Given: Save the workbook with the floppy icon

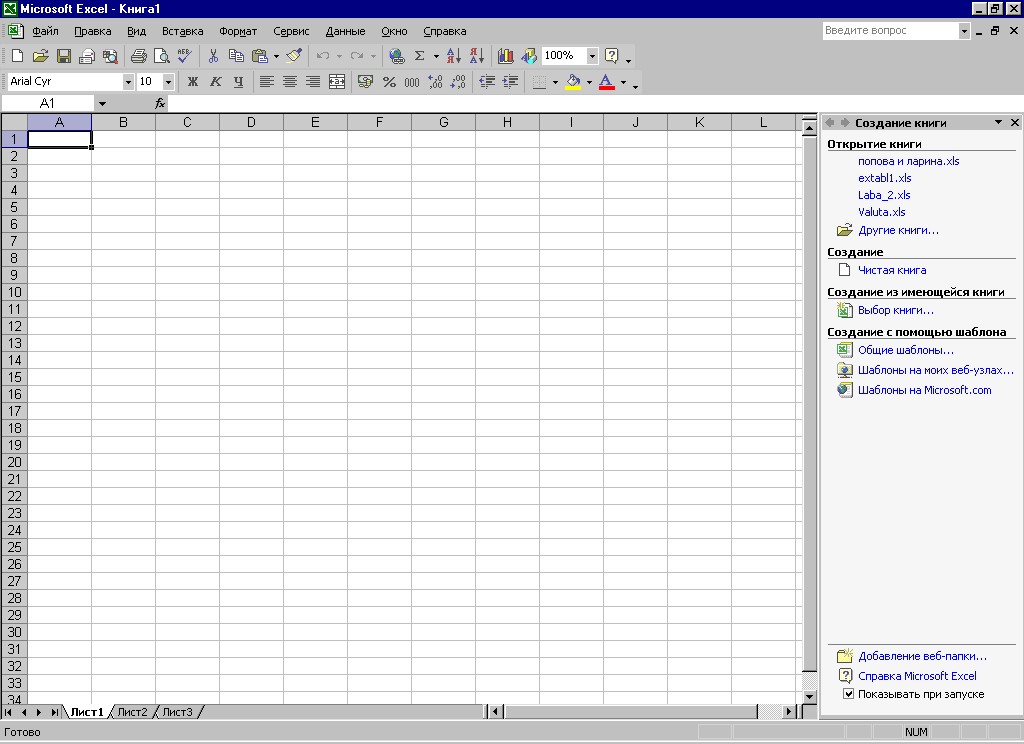Looking at the screenshot, I should (64, 56).
